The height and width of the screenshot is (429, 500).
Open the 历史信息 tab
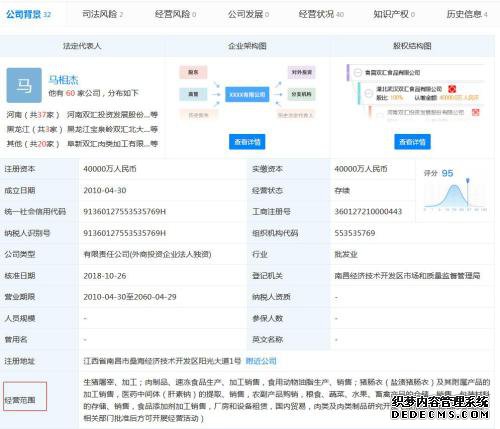467,14
